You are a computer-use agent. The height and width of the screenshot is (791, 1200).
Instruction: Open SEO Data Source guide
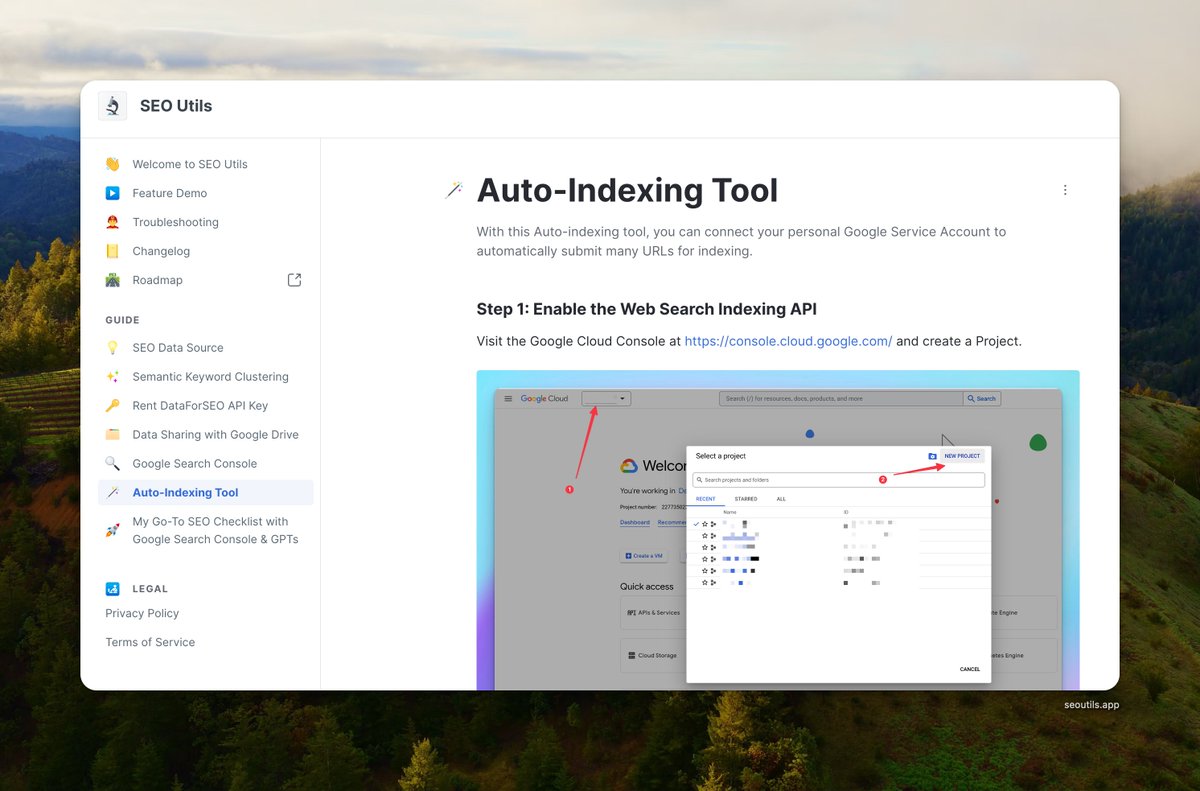point(178,348)
